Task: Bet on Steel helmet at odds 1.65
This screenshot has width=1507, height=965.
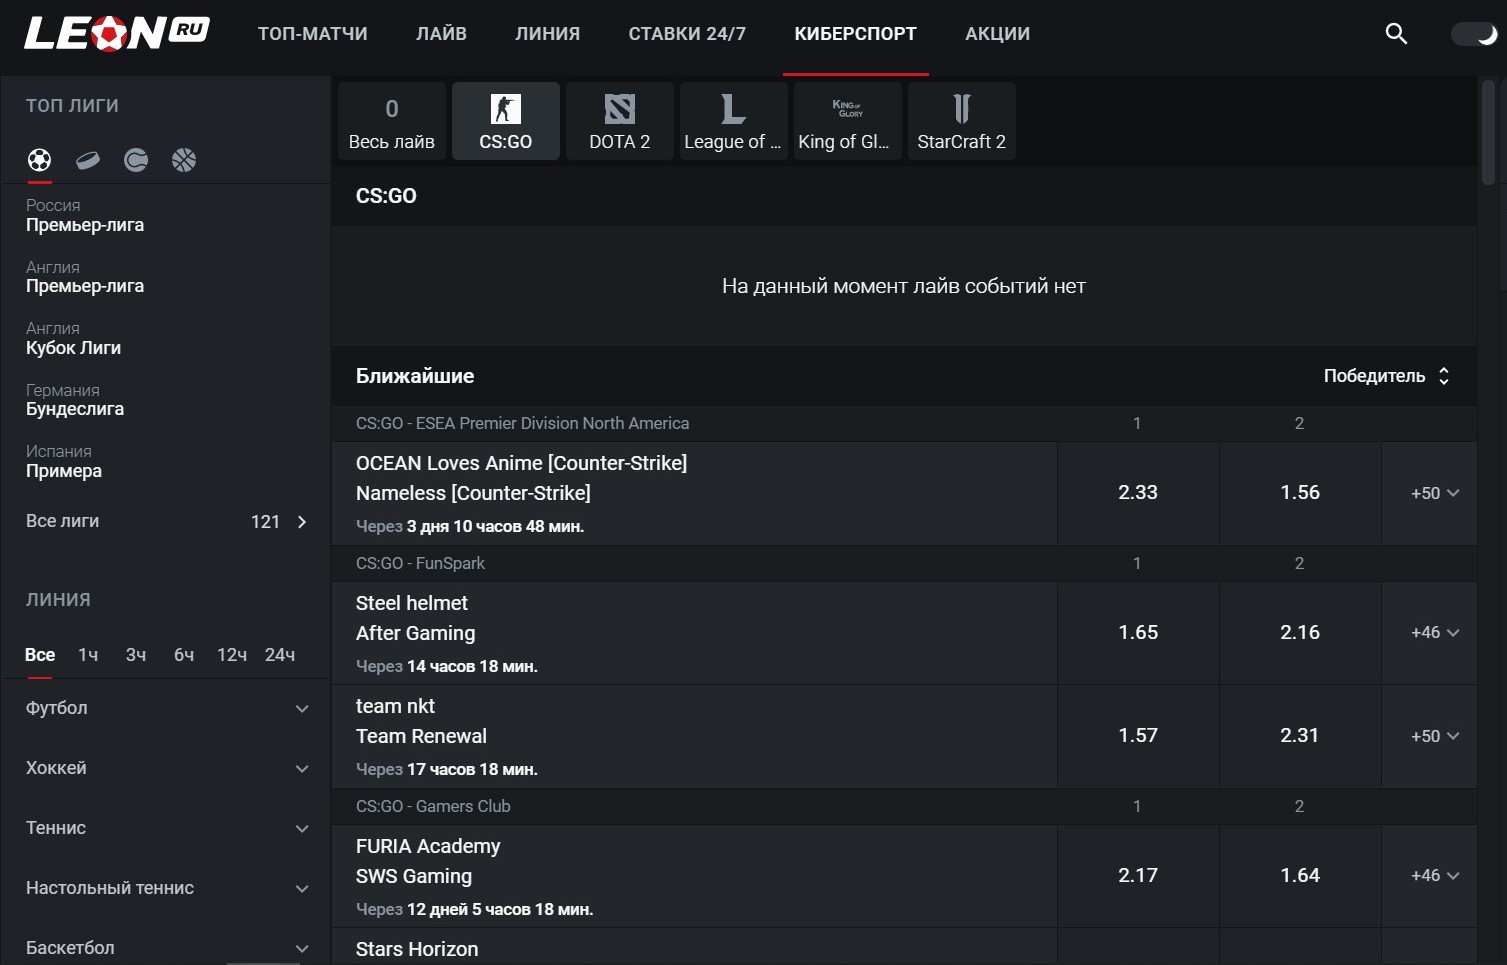Action: click(x=1138, y=633)
